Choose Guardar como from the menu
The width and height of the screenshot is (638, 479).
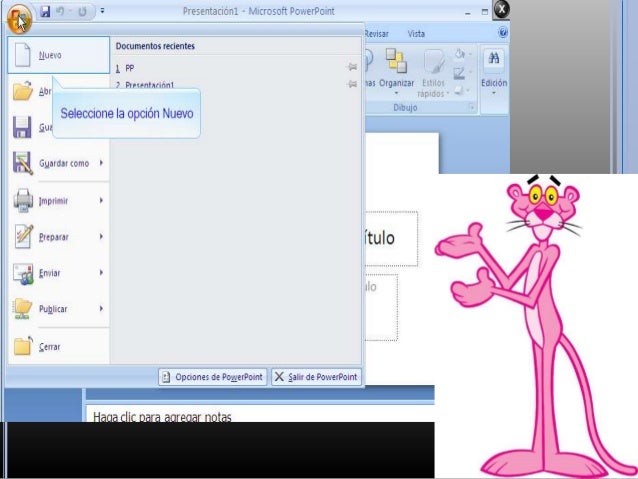click(x=59, y=163)
